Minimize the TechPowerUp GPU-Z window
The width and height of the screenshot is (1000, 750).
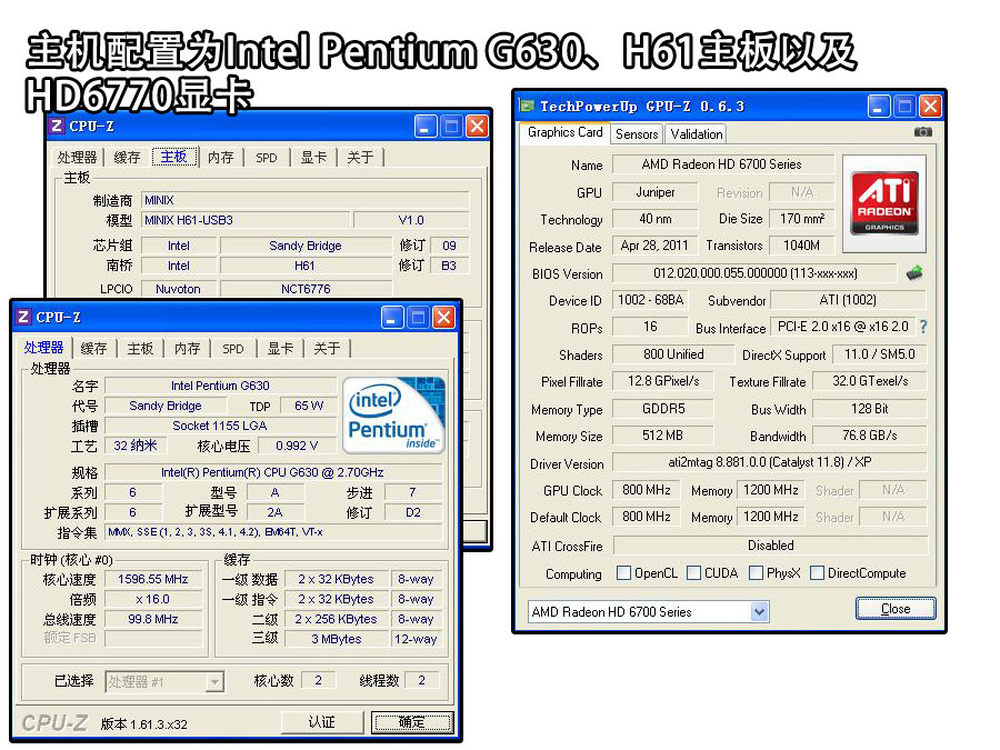(879, 106)
